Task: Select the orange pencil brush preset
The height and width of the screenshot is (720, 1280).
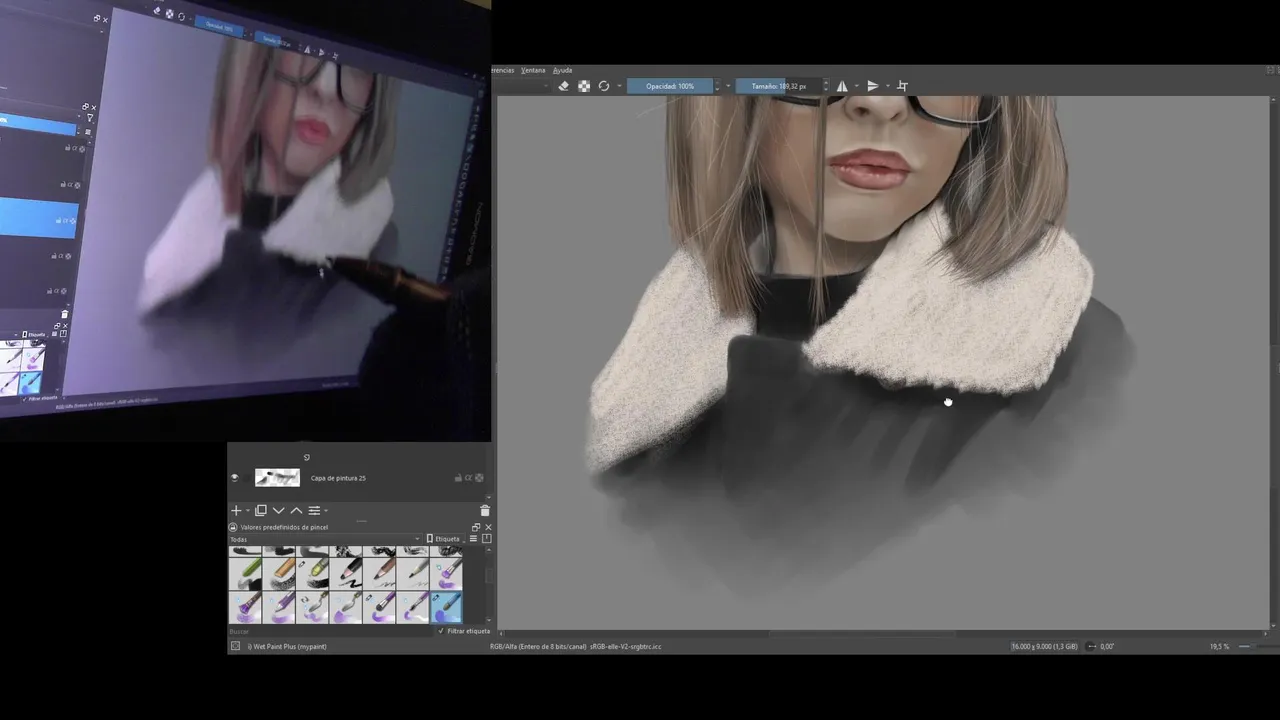Action: click(x=279, y=573)
